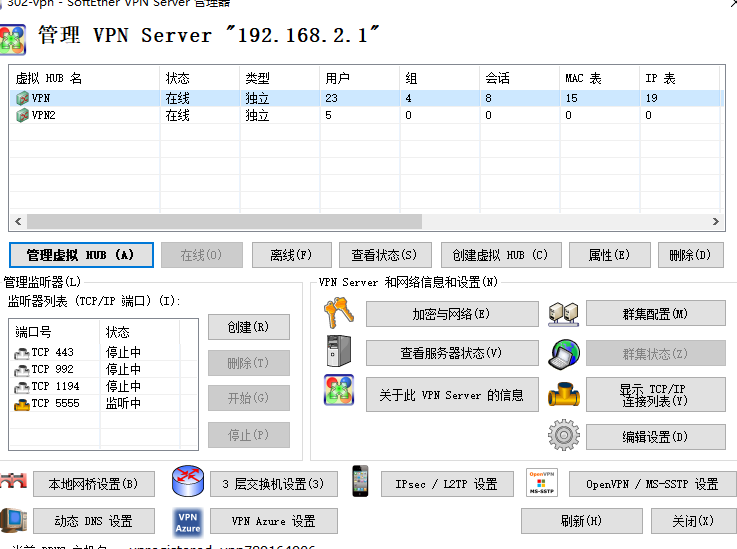Open hub 属性(E) button
The height and width of the screenshot is (549, 737).
coord(610,255)
